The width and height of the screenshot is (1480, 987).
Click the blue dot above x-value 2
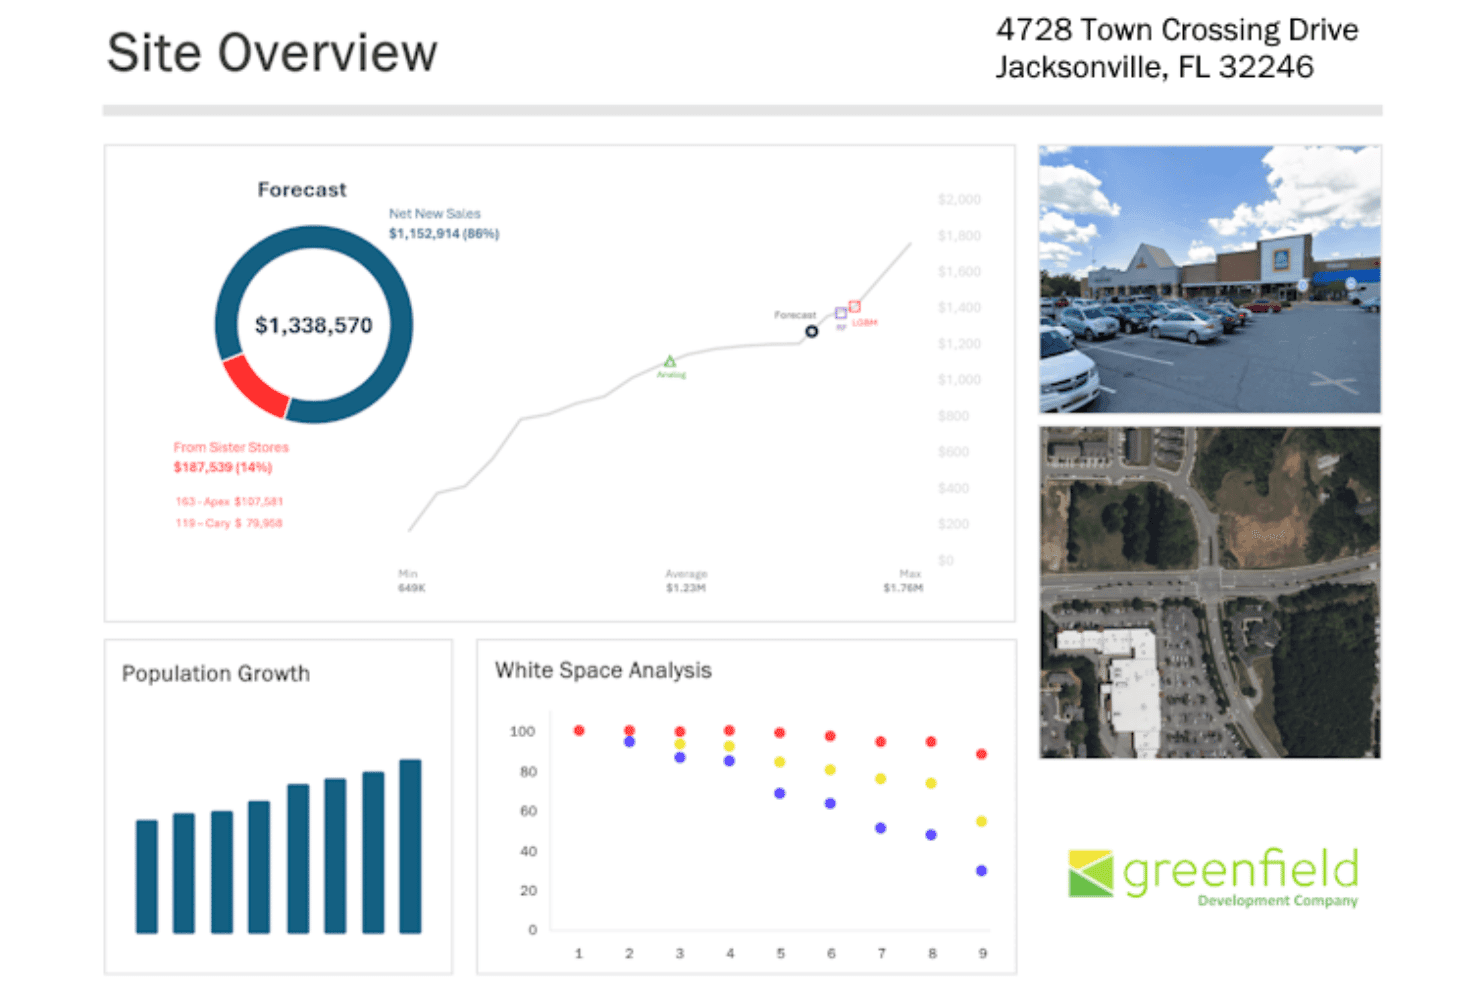point(629,742)
